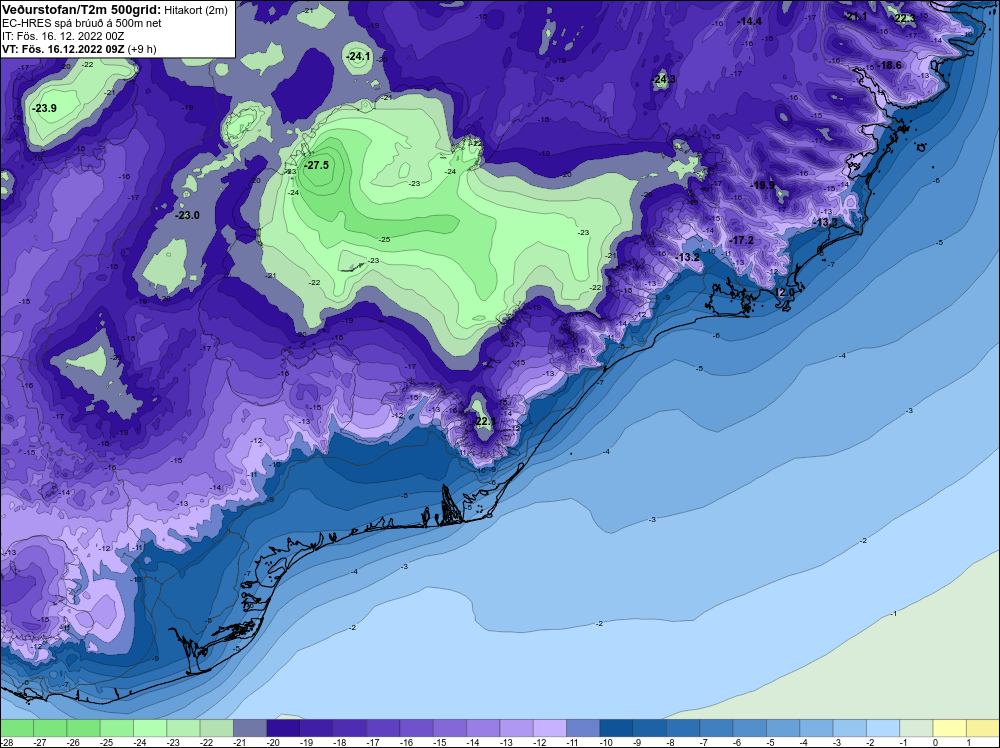Click the -12 light lilac legend swatch
This screenshot has height=748, width=1000.
(549, 728)
